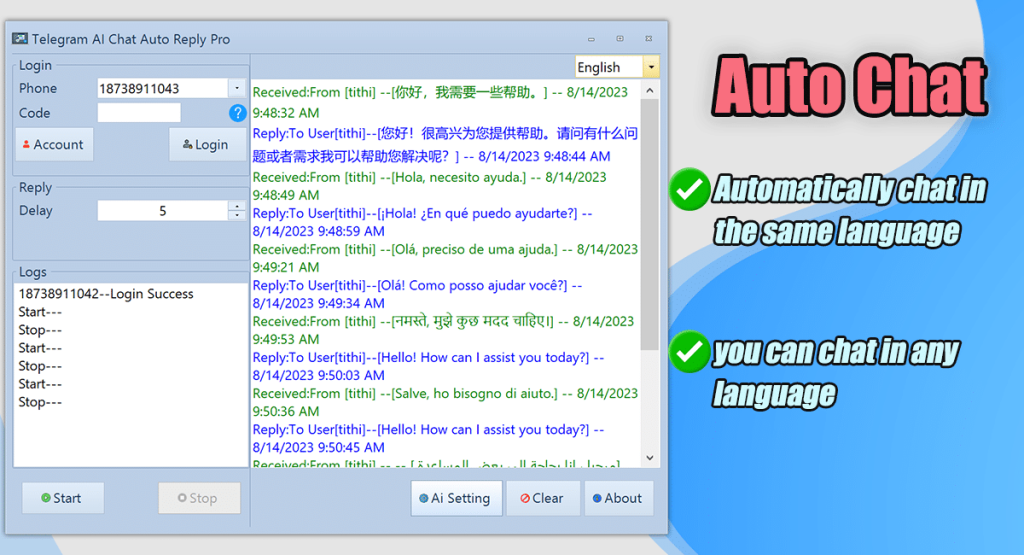Click the chat log scrollbar down arrow
Viewport: 1024px width, 555px height.
click(x=651, y=458)
